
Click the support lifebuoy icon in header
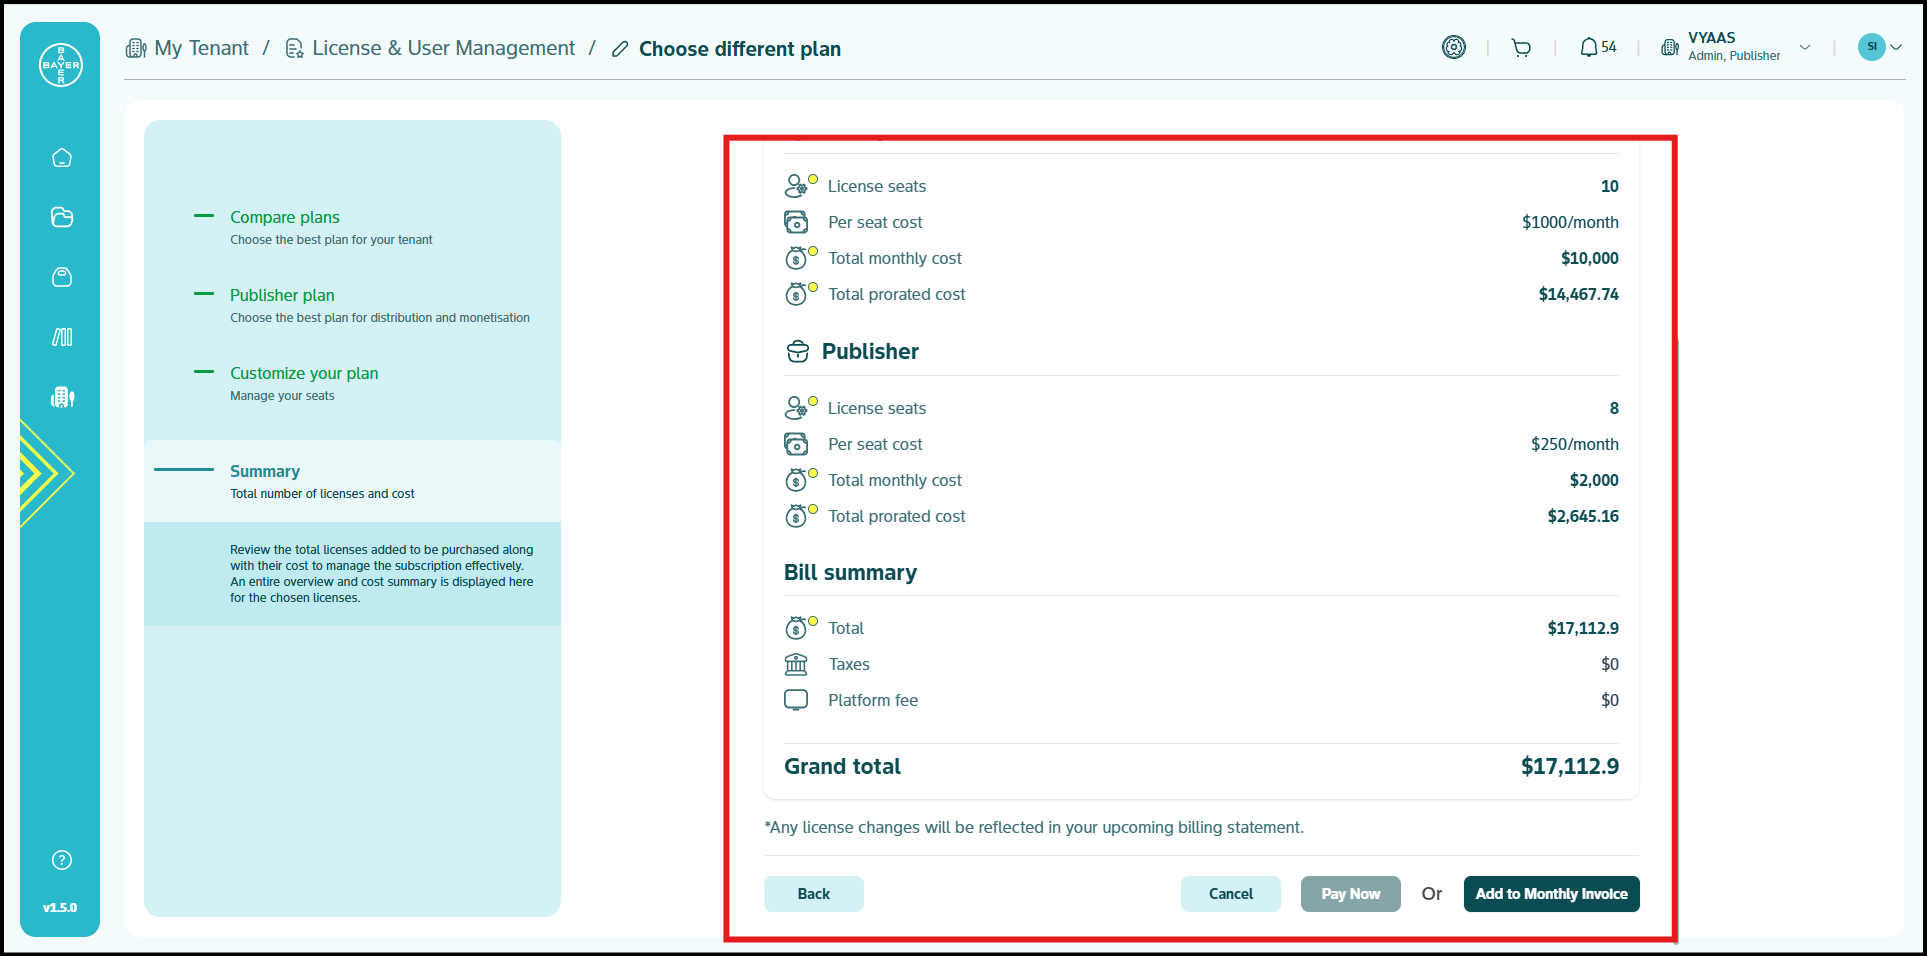(x=1453, y=47)
